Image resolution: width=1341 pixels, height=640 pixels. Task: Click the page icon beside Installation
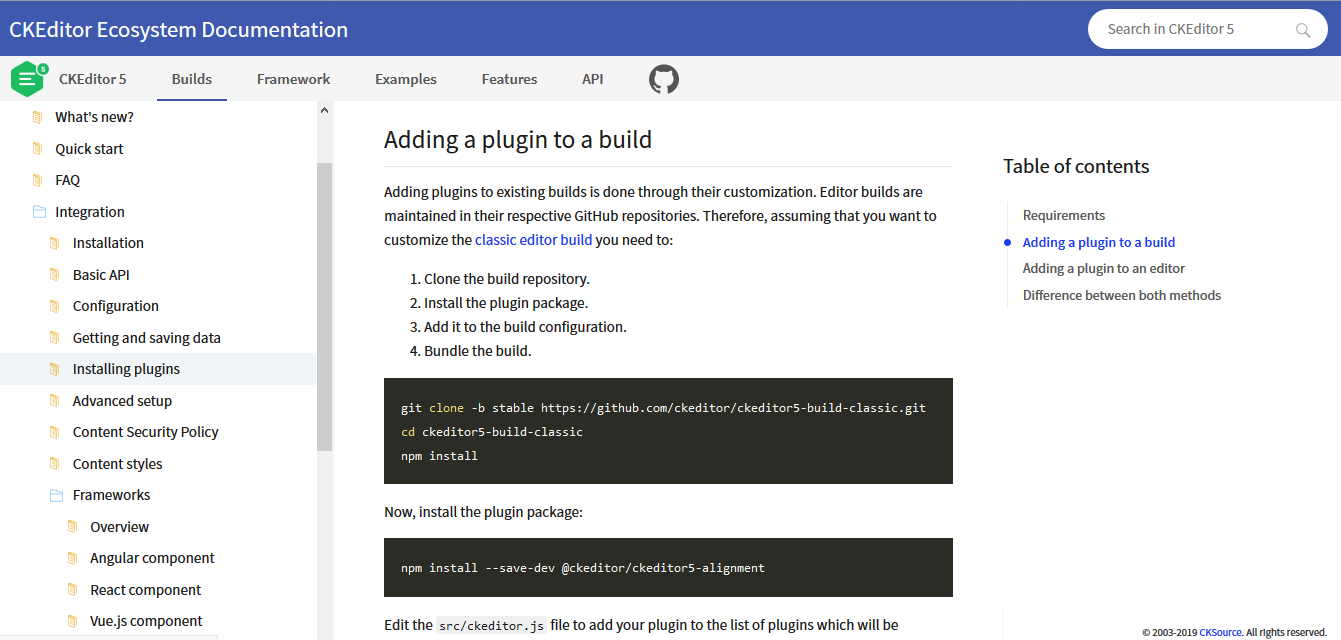55,243
